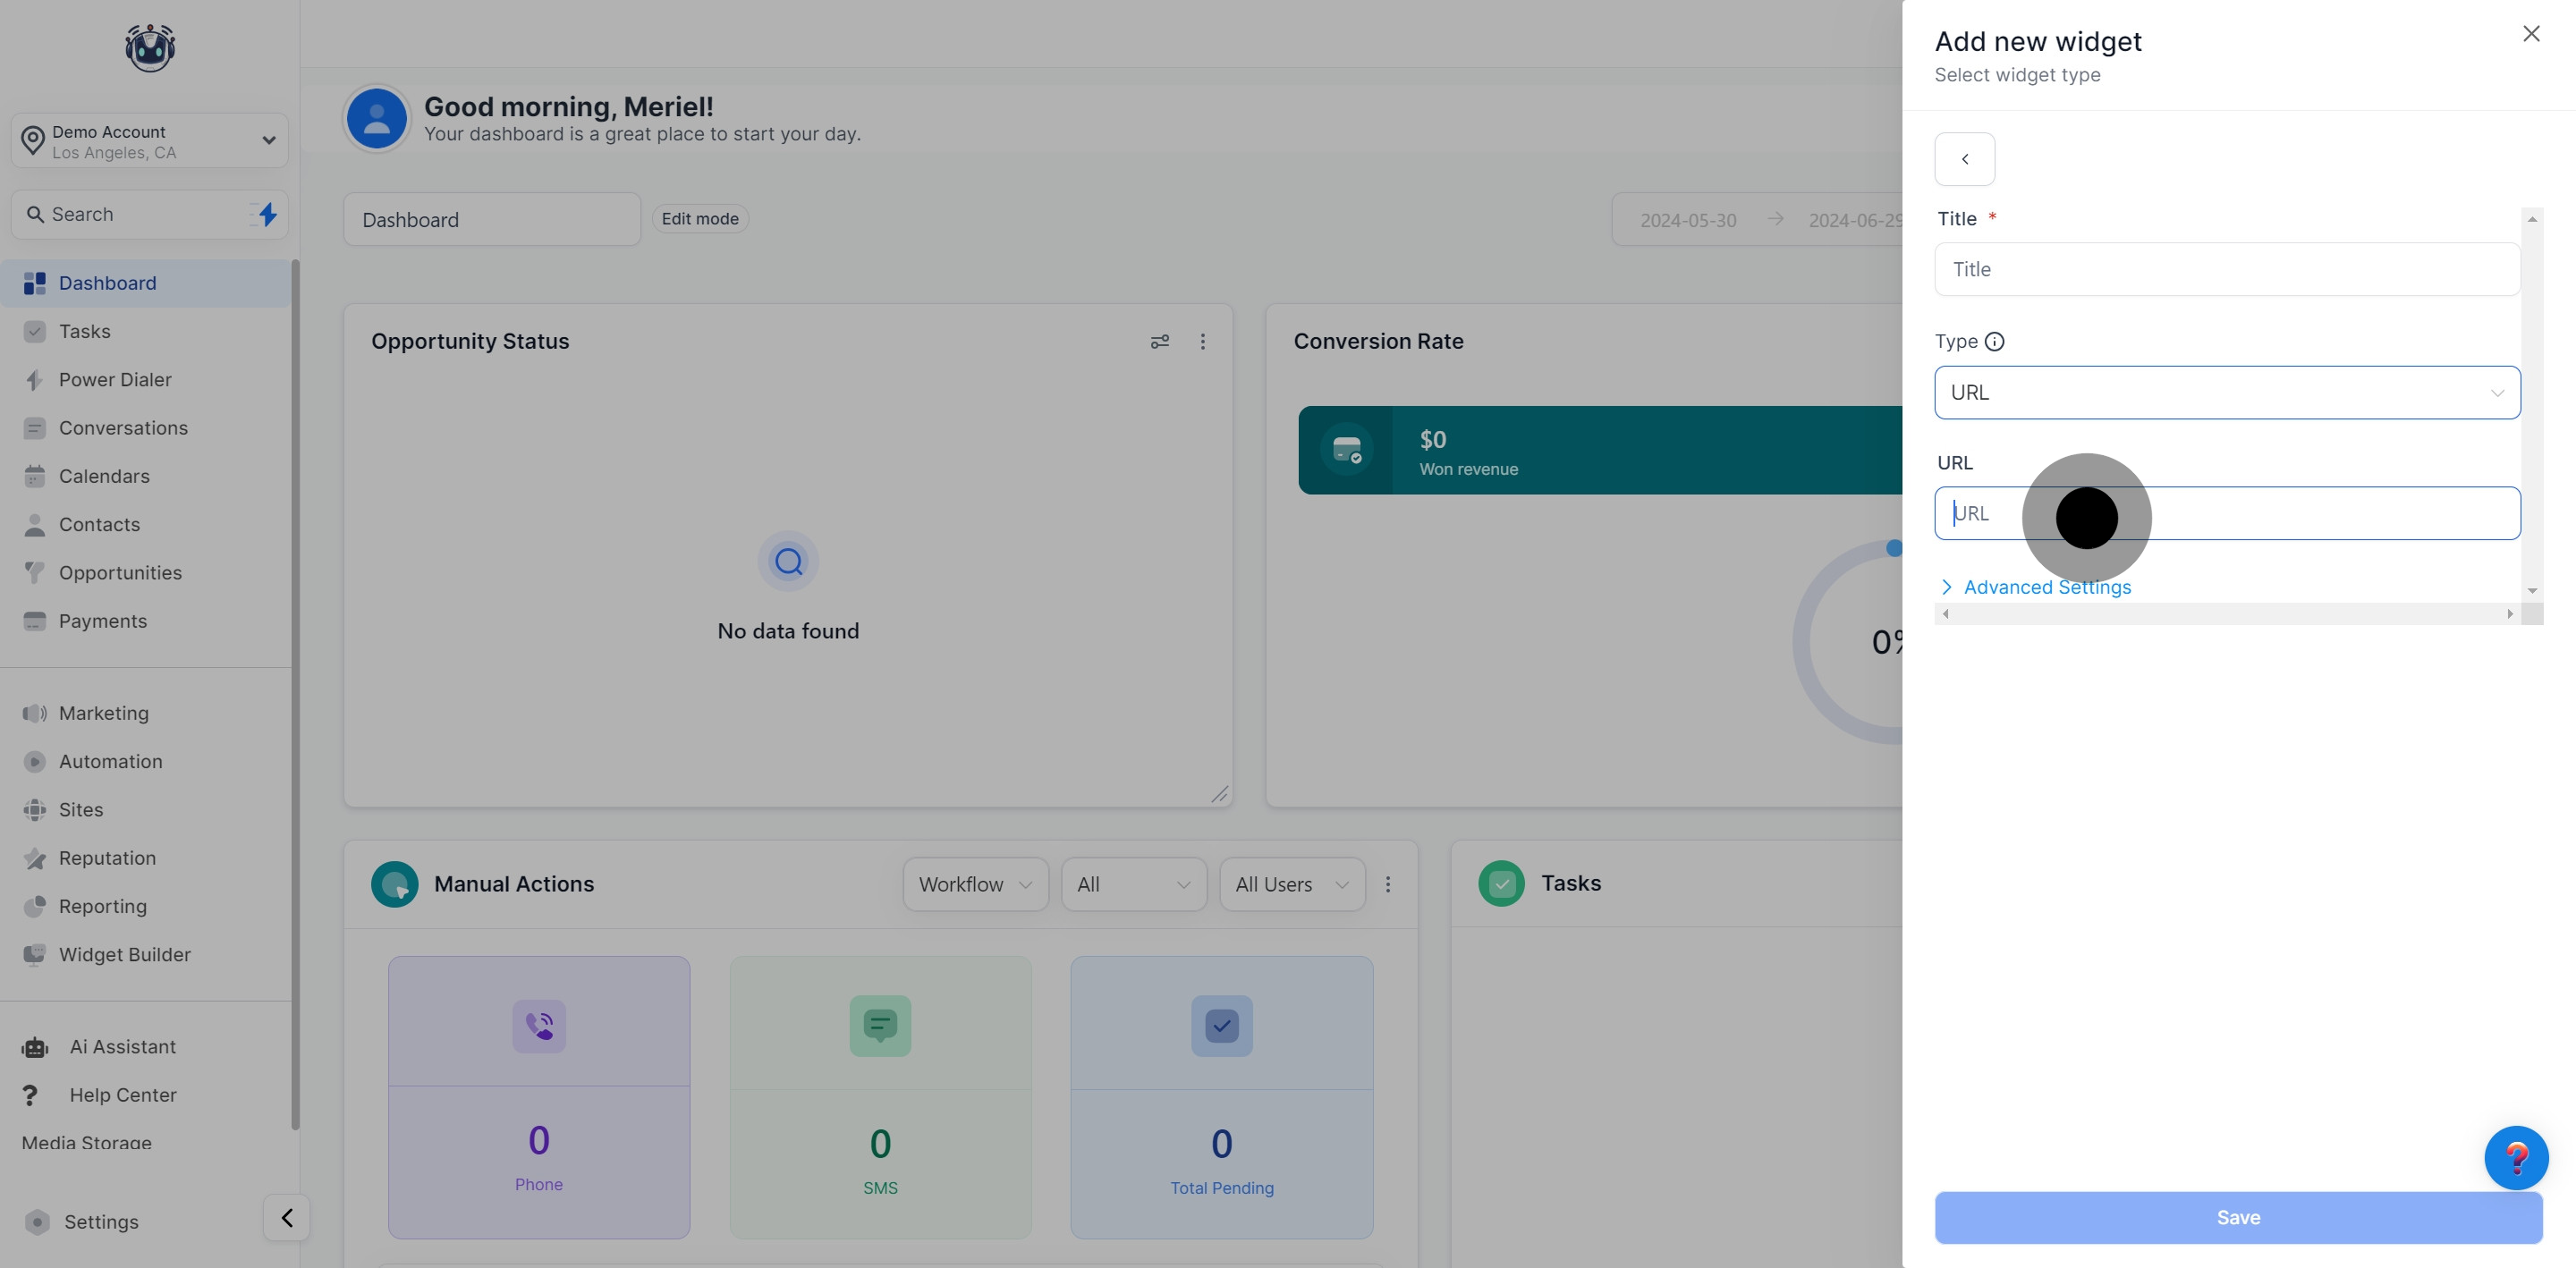Screen dimensions: 2576x1268
Task: Click the blue help question bubble
Action: (2515, 1158)
